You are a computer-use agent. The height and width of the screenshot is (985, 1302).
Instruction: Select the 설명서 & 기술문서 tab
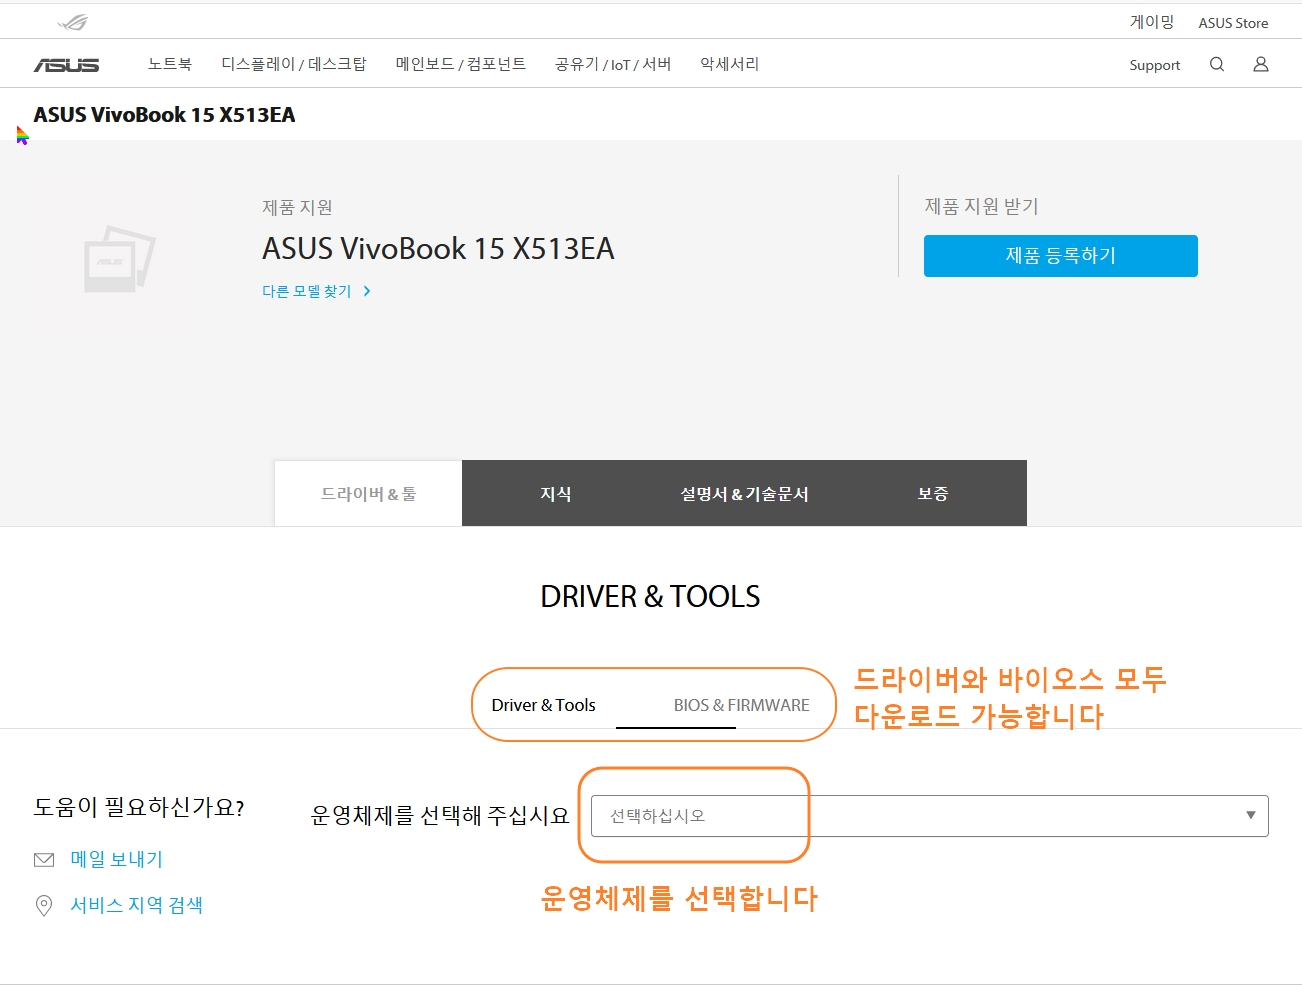tap(744, 492)
